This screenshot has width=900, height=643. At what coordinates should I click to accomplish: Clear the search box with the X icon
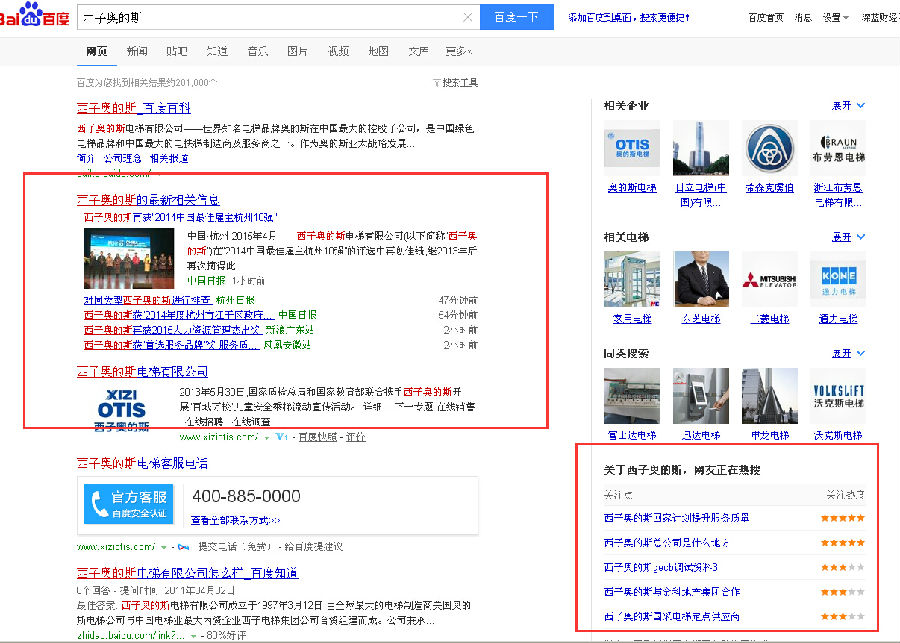[467, 17]
